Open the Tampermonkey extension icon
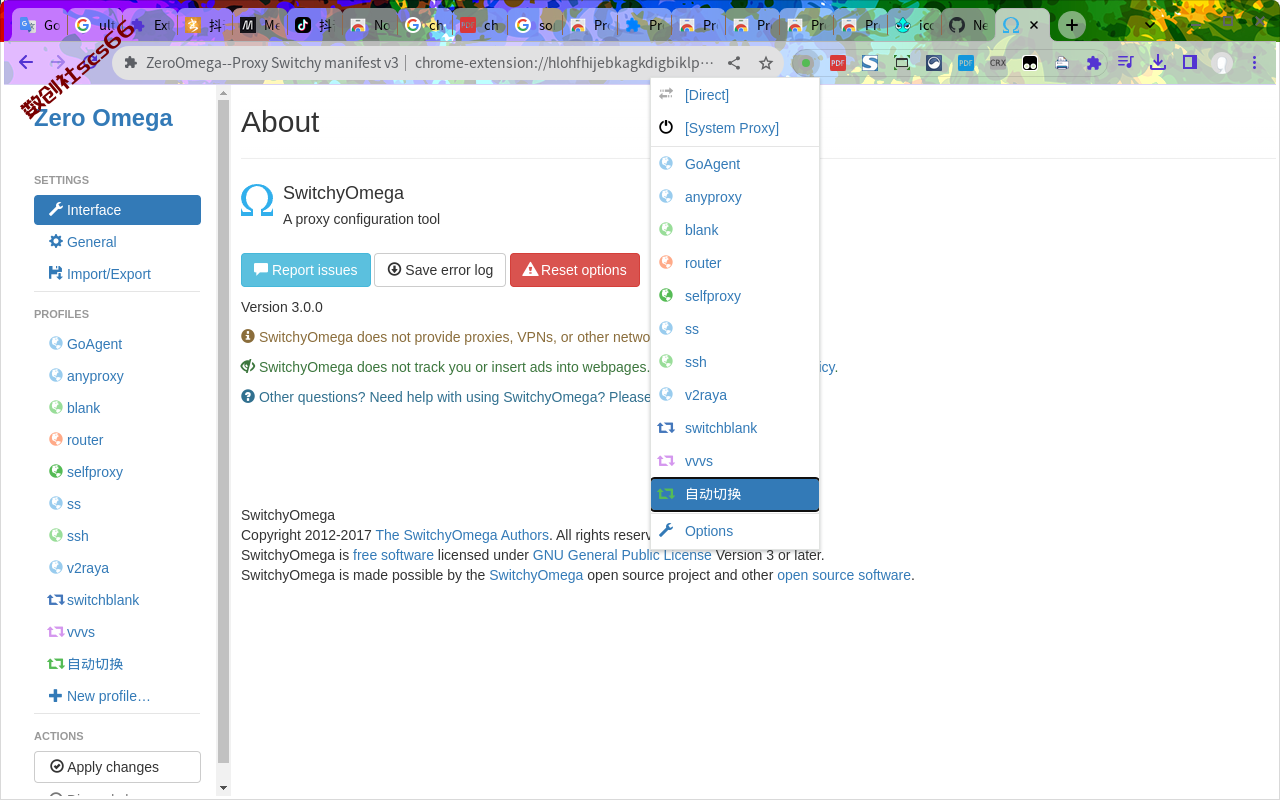Image resolution: width=1280 pixels, height=800 pixels. pyautogui.click(x=1030, y=63)
